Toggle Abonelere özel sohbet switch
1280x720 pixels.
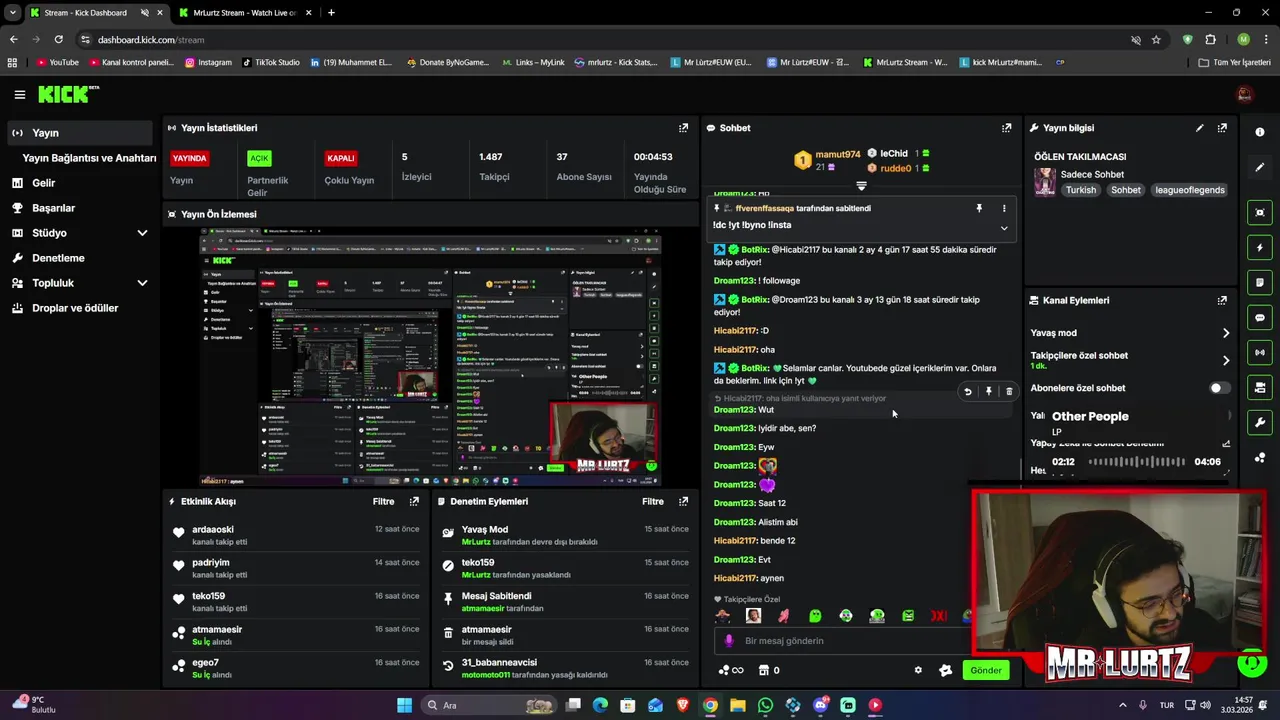click(x=1219, y=388)
